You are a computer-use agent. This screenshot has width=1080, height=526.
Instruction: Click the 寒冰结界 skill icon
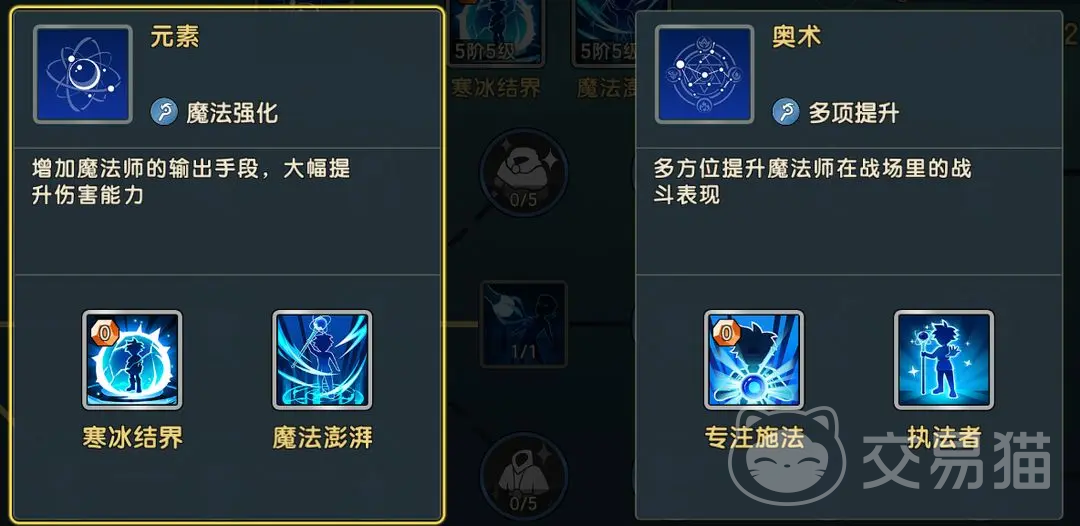tap(132, 359)
